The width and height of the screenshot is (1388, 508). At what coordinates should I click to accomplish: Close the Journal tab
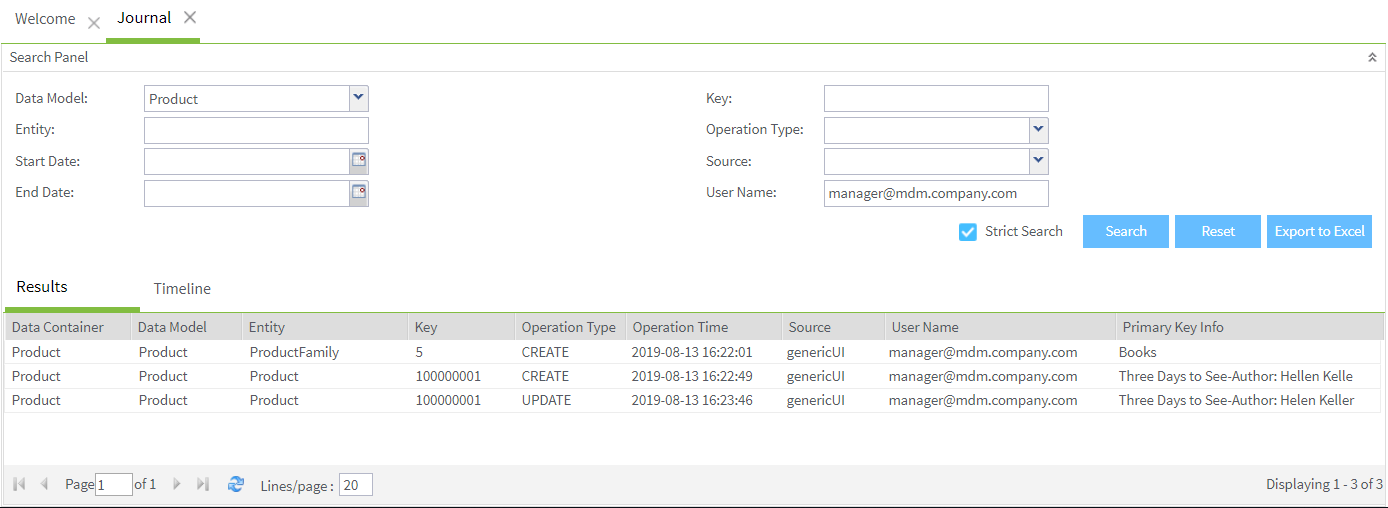click(x=190, y=18)
